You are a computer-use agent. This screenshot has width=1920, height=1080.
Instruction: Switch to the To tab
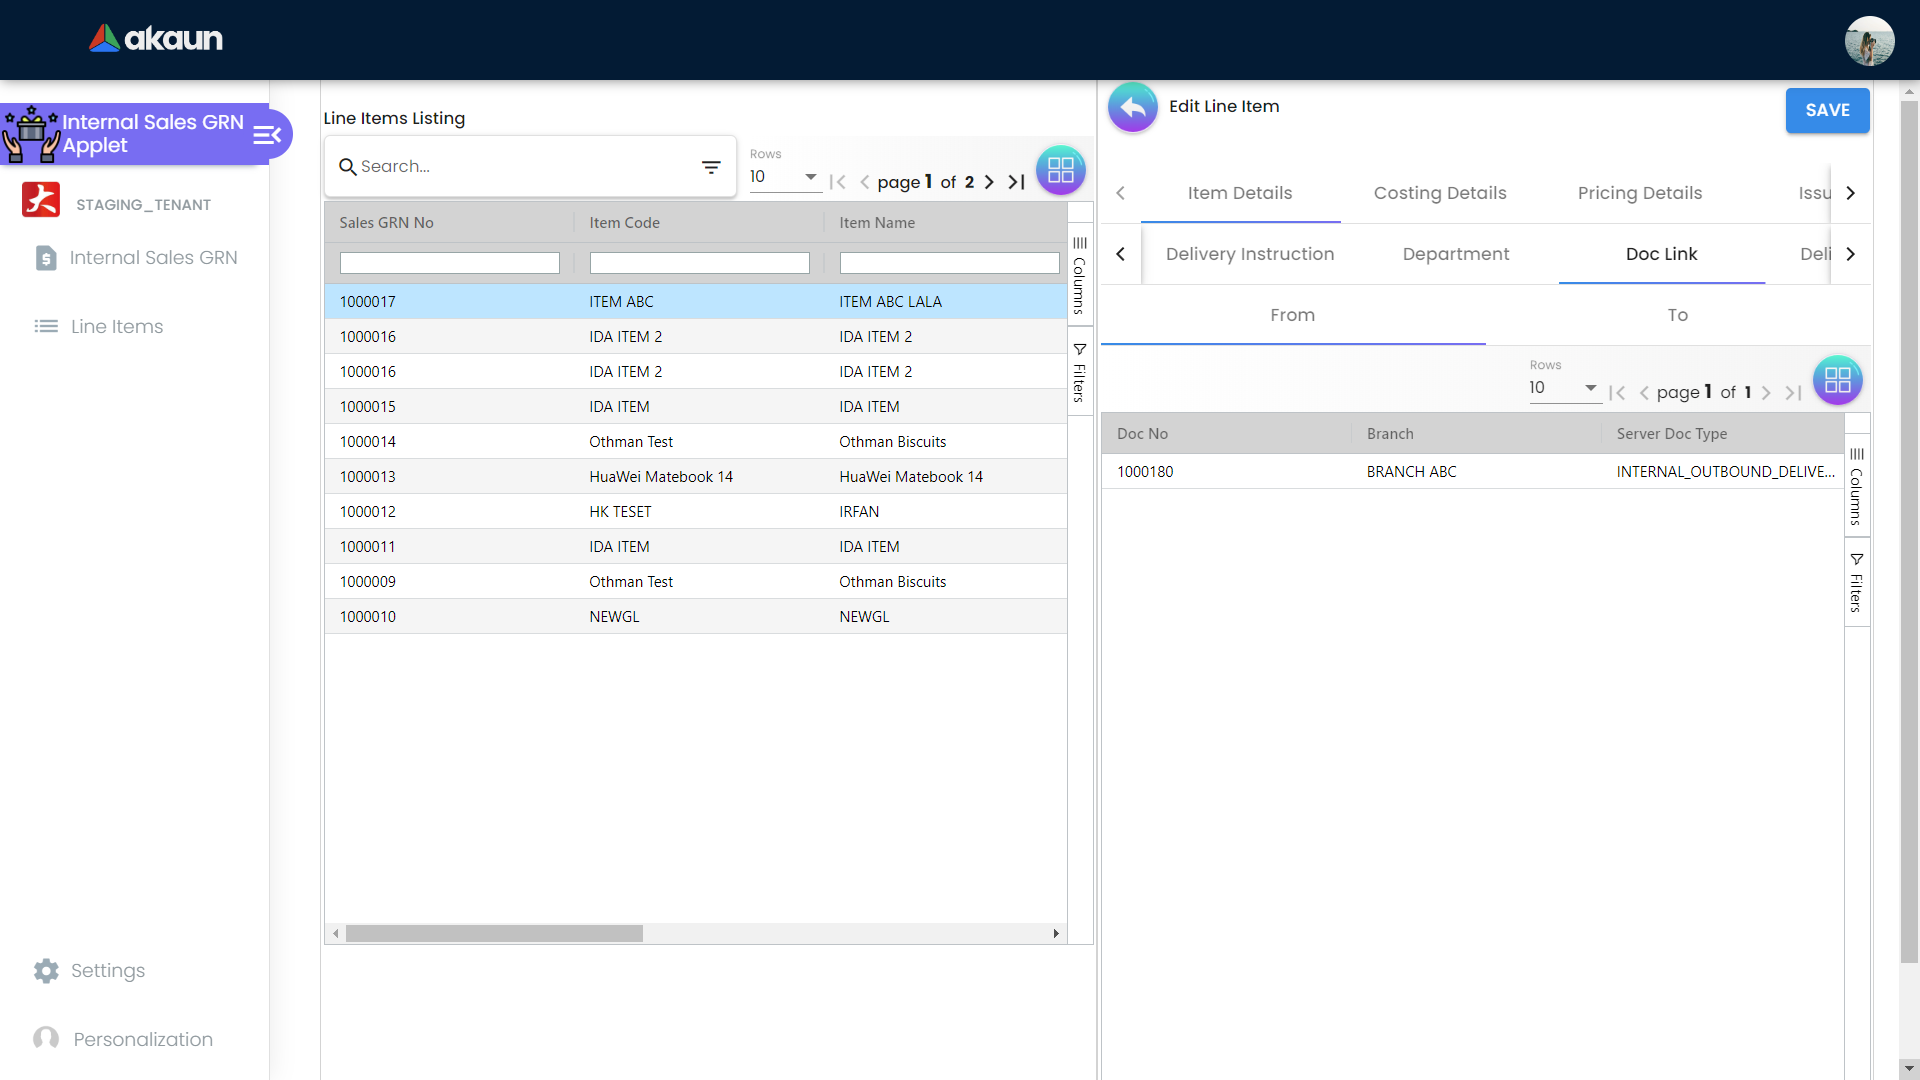pos(1677,315)
